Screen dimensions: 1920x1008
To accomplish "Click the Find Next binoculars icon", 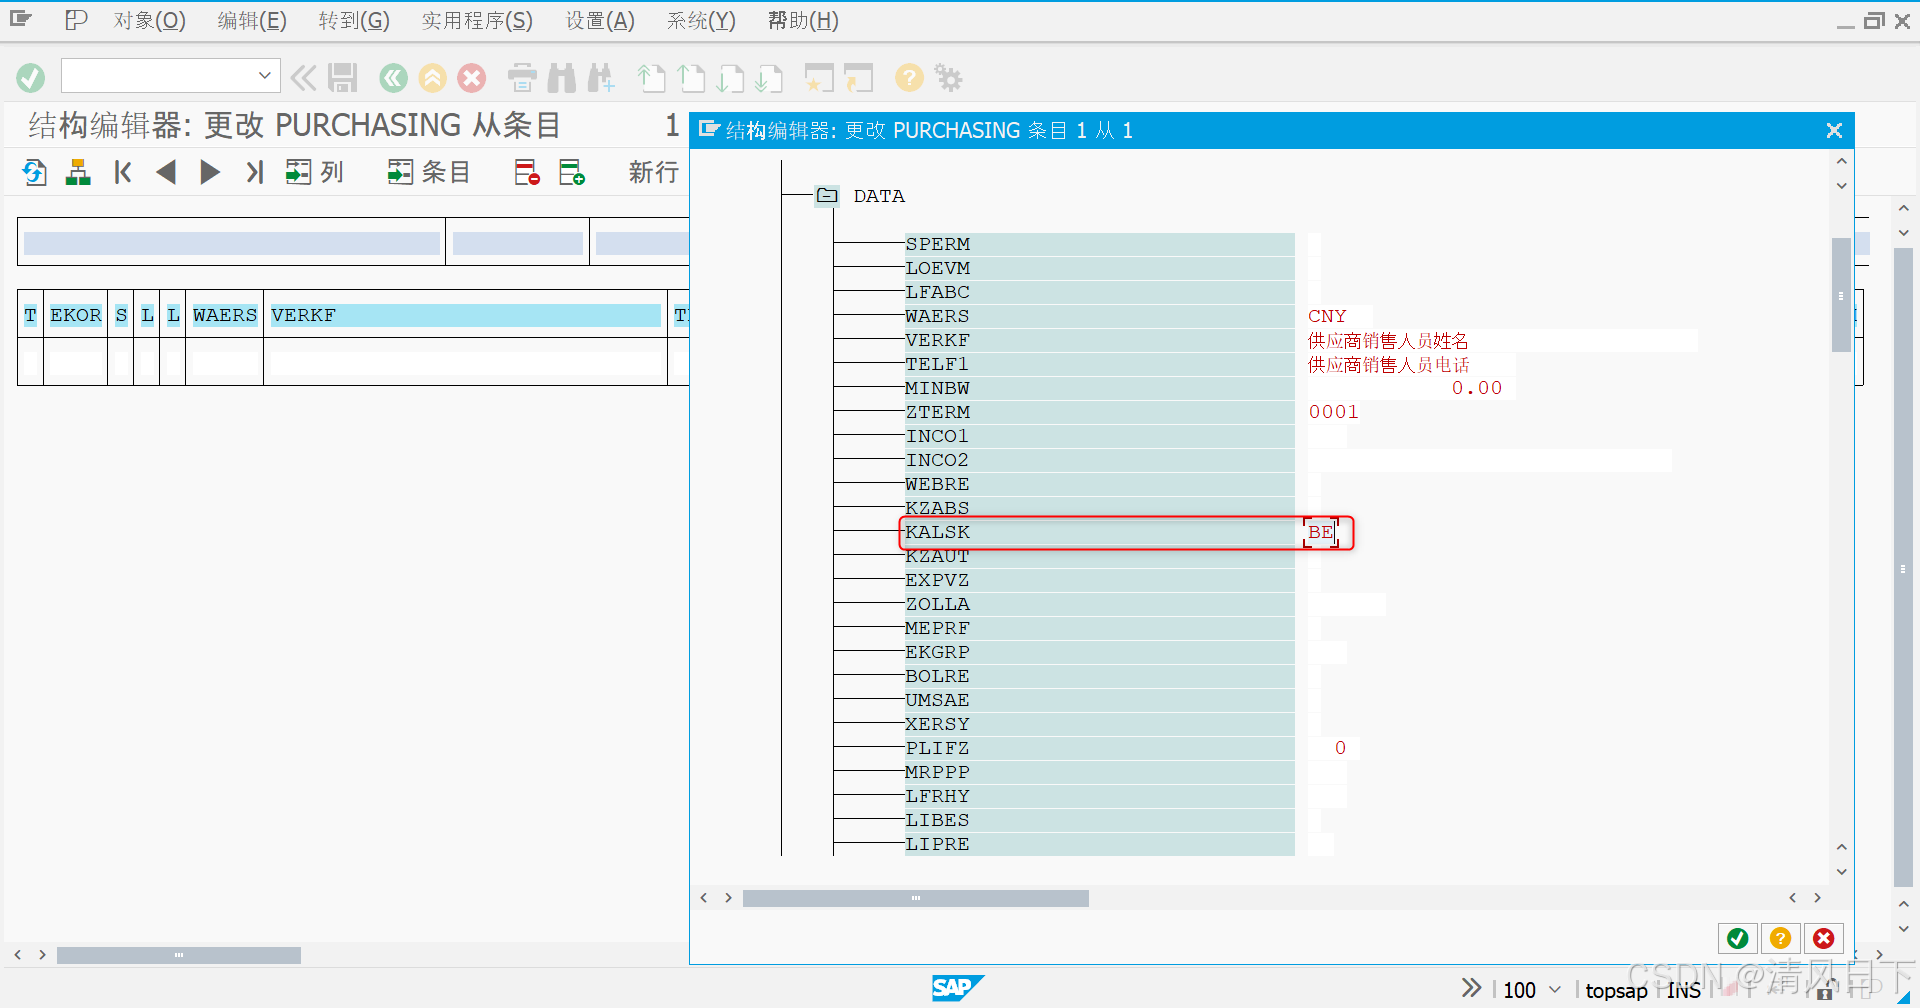I will tap(601, 78).
